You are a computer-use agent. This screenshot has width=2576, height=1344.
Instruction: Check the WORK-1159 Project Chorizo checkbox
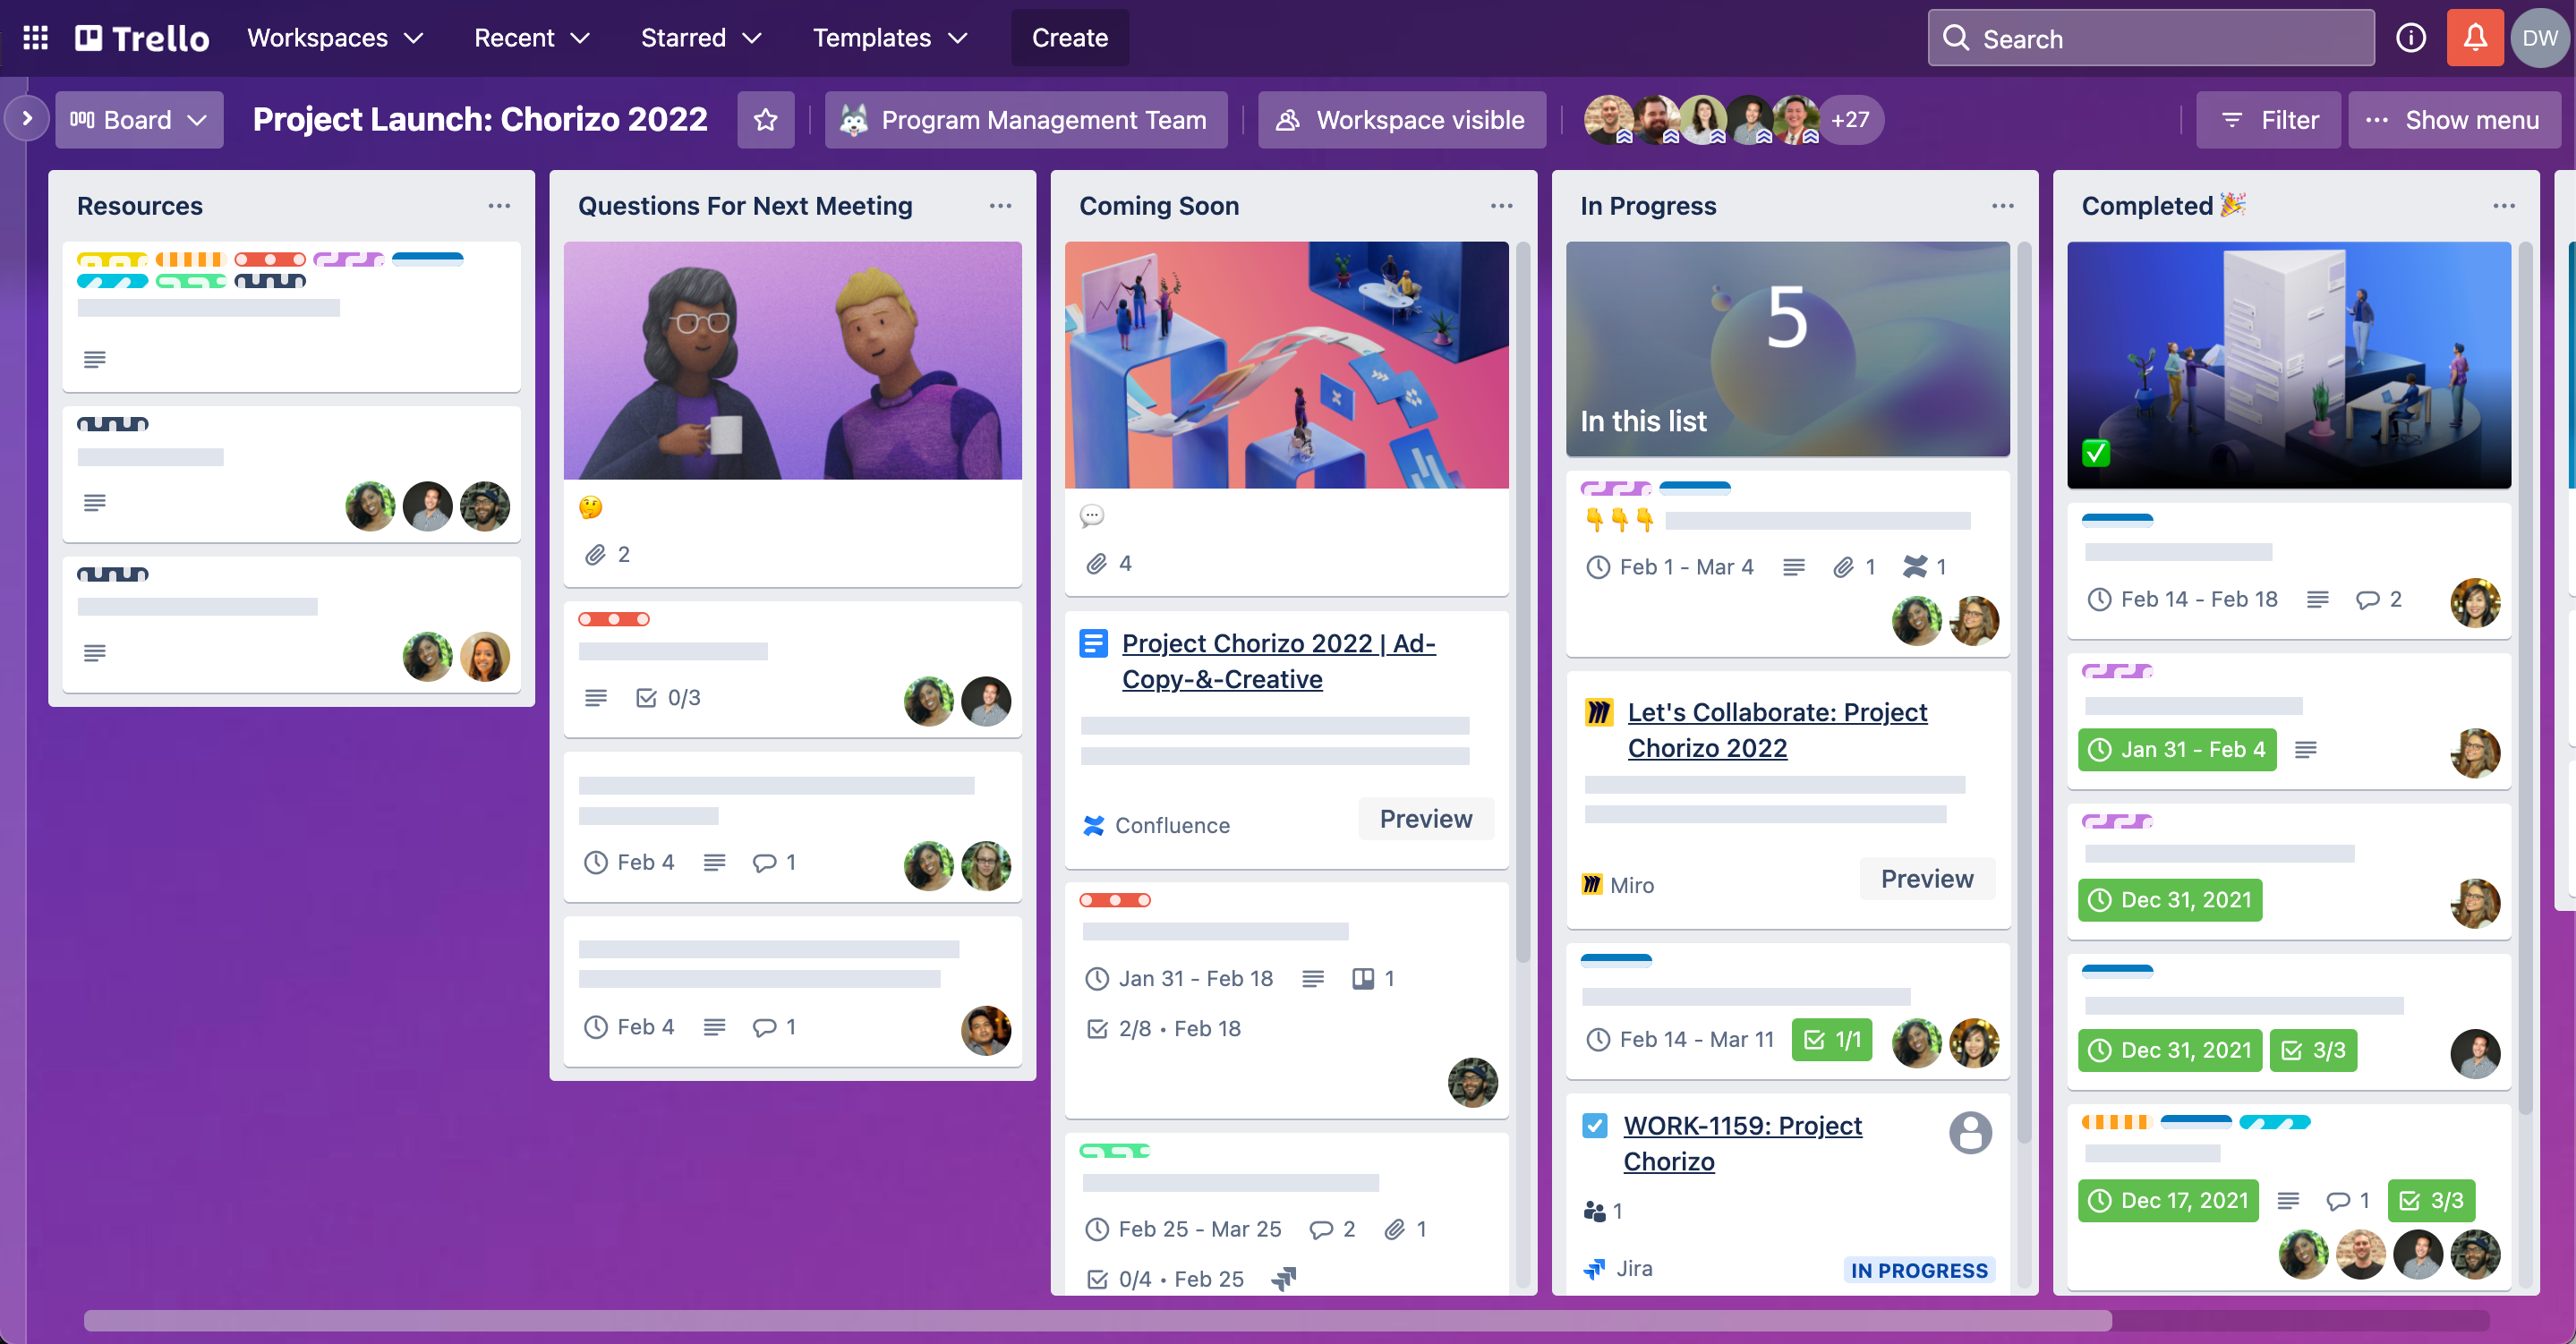[x=1595, y=1124]
